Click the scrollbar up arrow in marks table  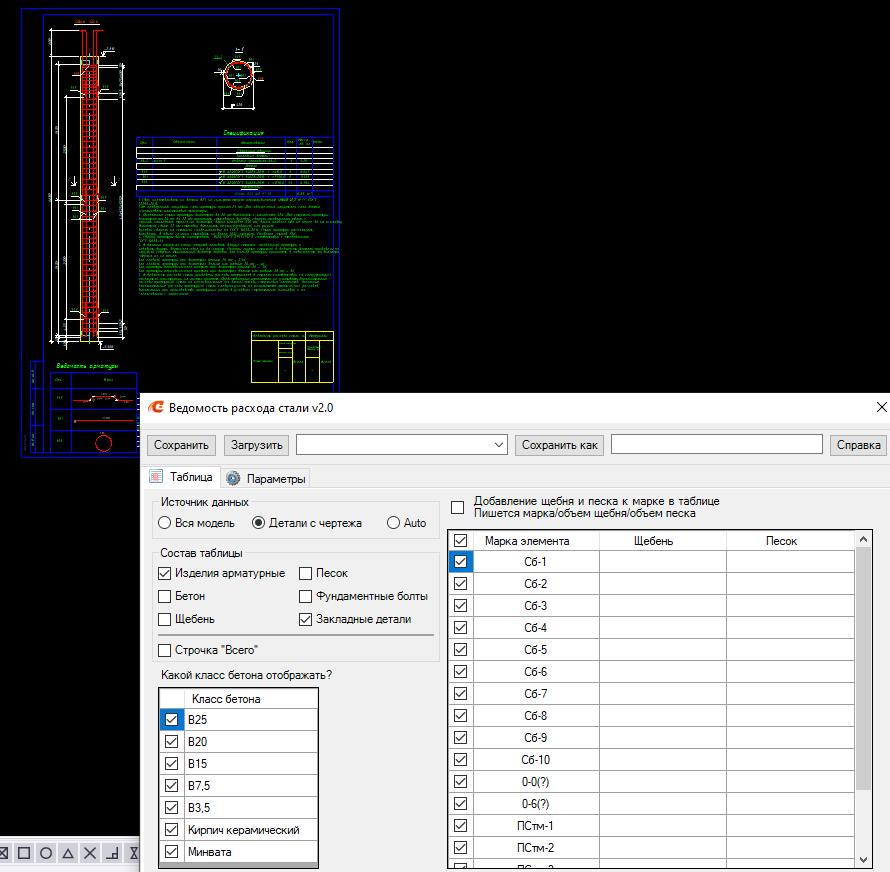(864, 540)
